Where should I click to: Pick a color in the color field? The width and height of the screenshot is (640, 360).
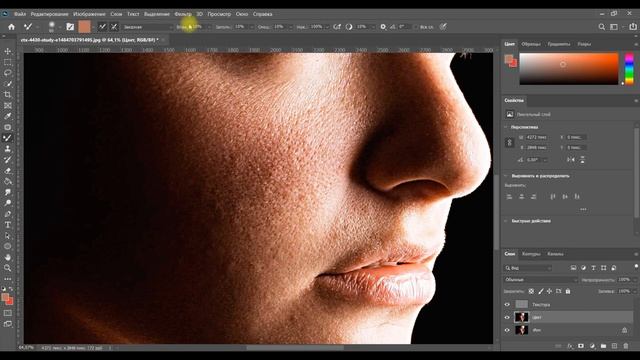[x=569, y=69]
